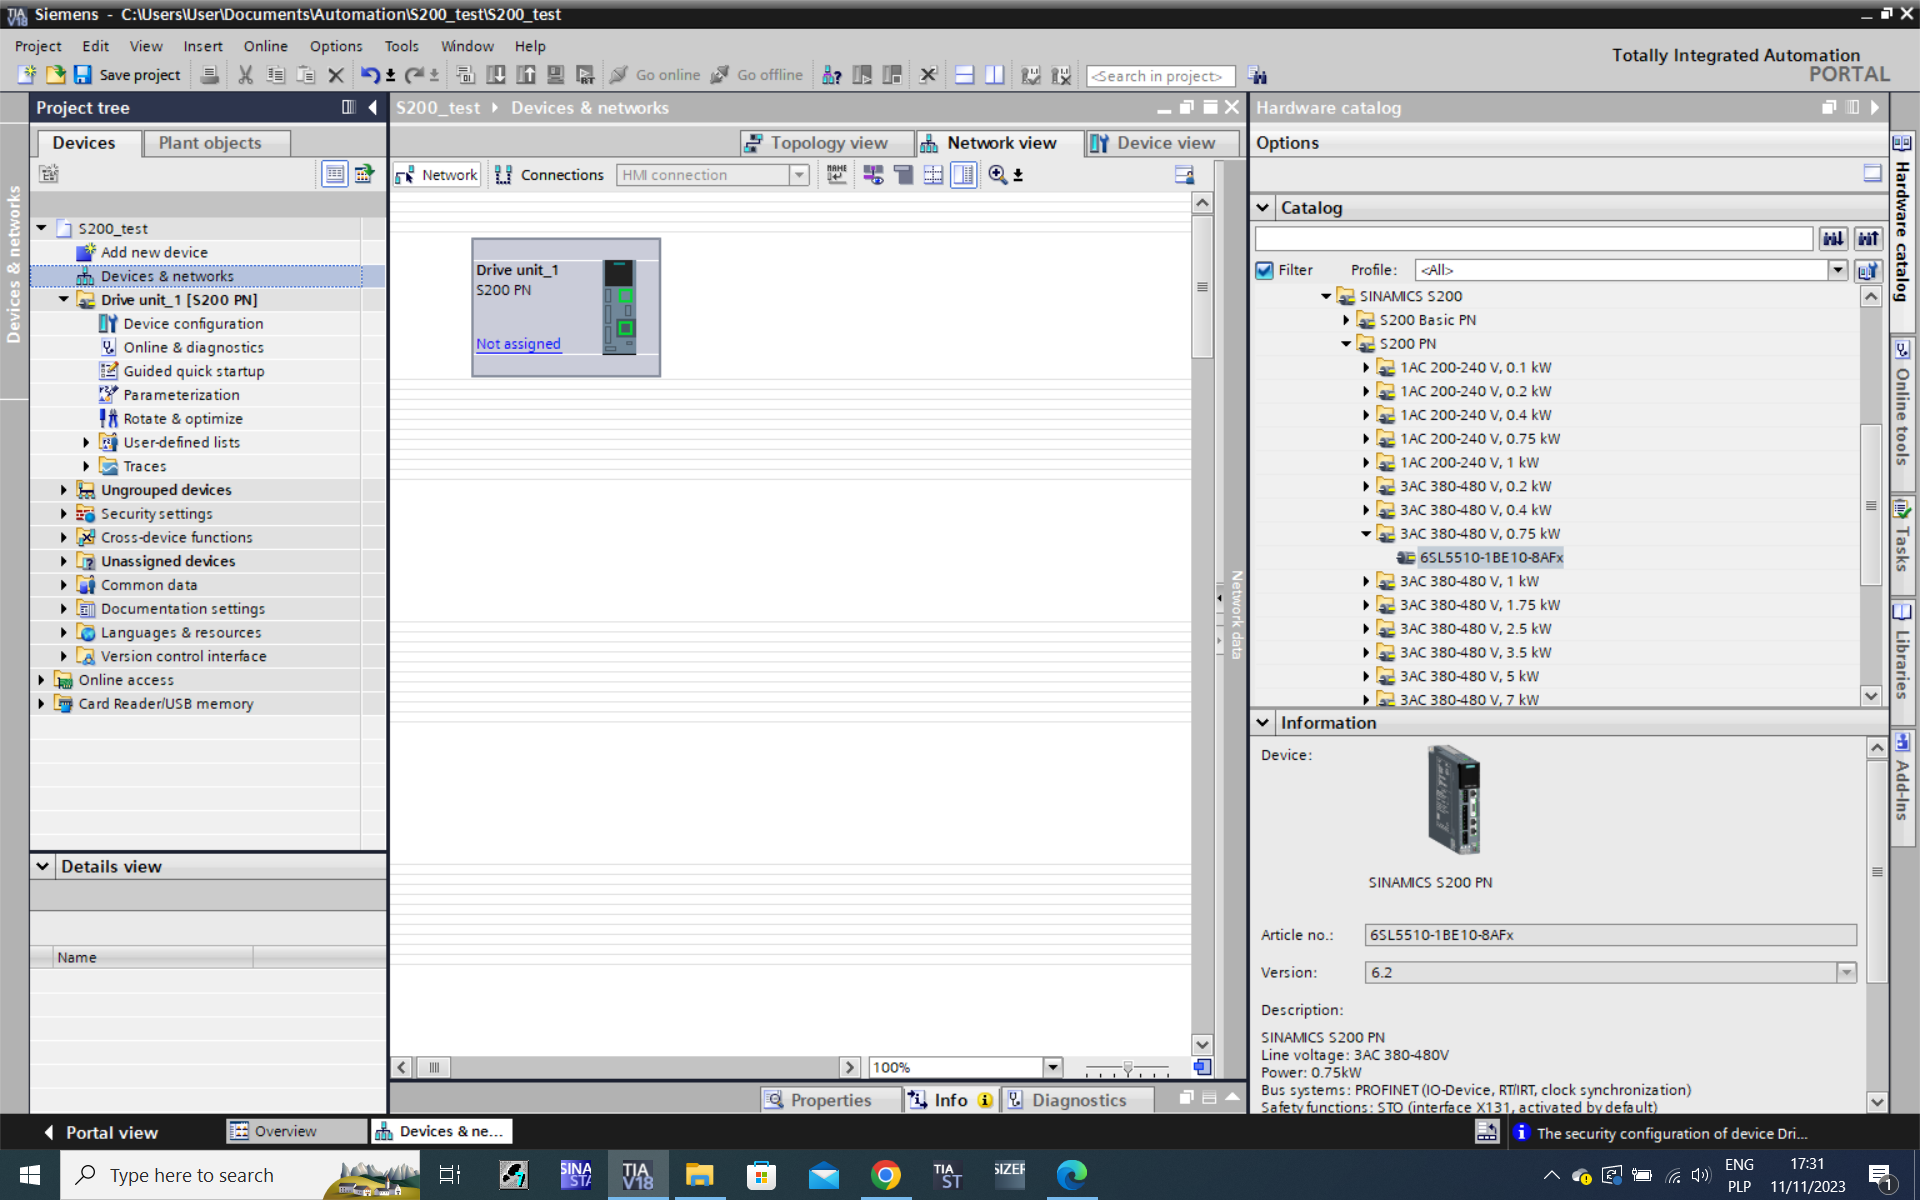Expand the Ungrouped devices tree node
The image size is (1920, 1200).
64,490
